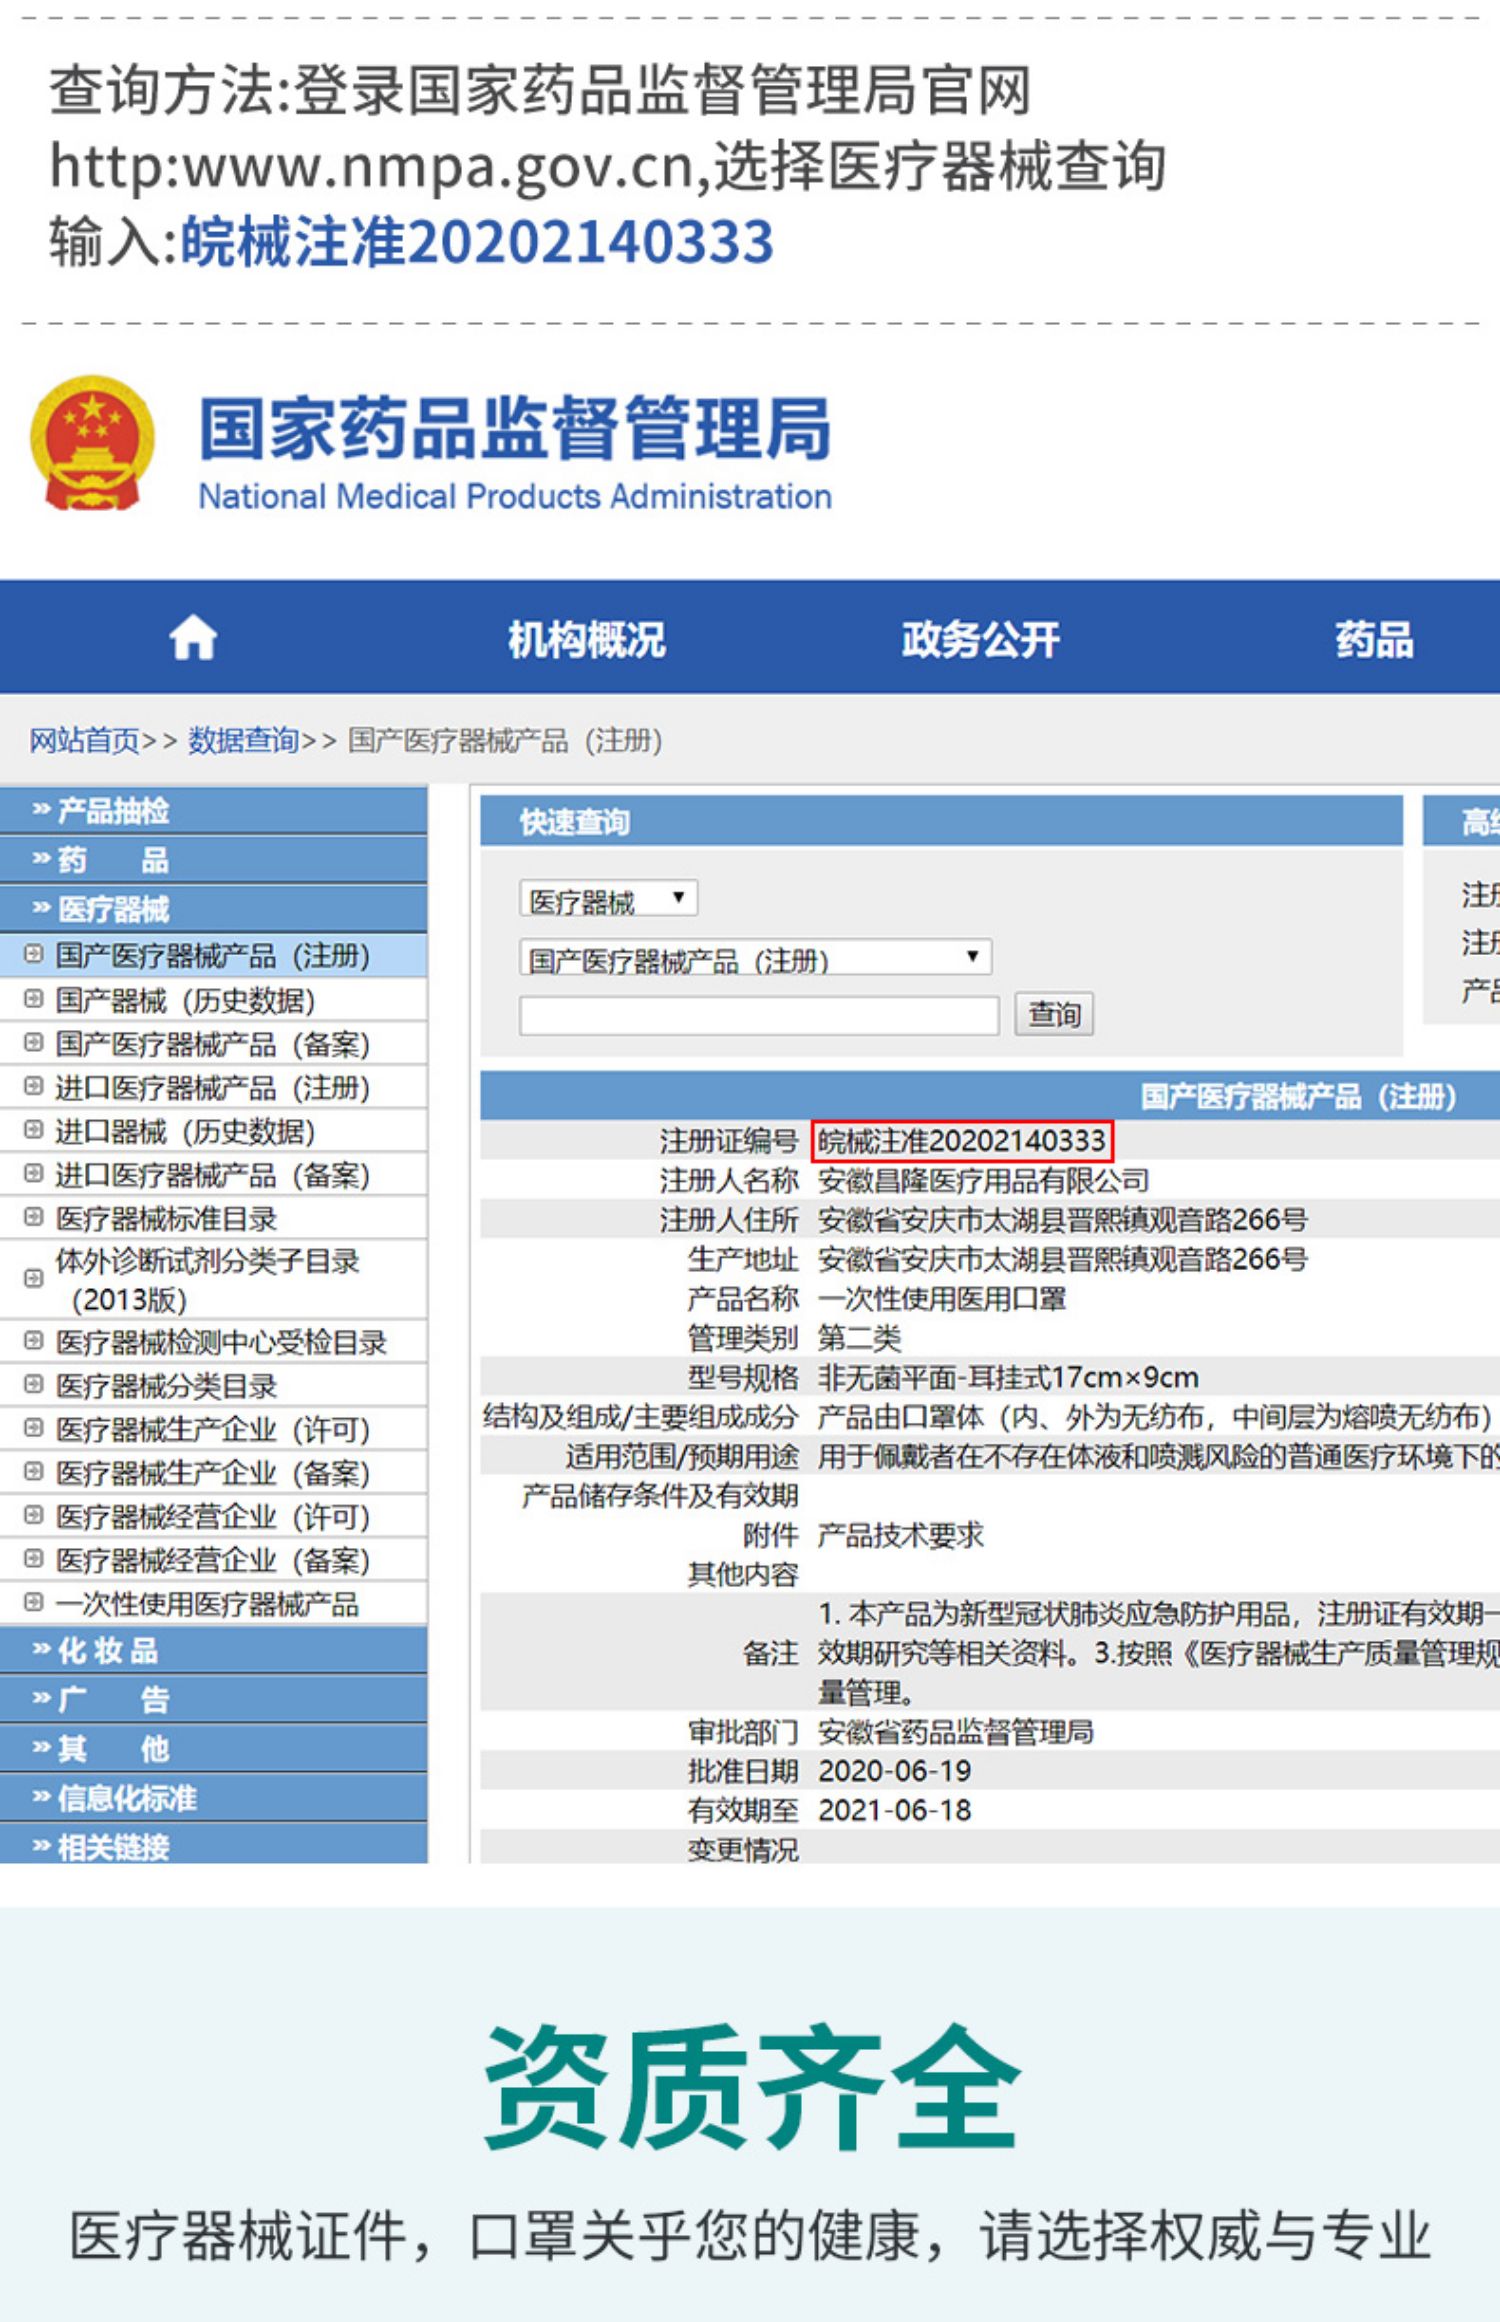Expand the 信息化标准 sidebar section
The height and width of the screenshot is (2322, 1500).
click(214, 1797)
